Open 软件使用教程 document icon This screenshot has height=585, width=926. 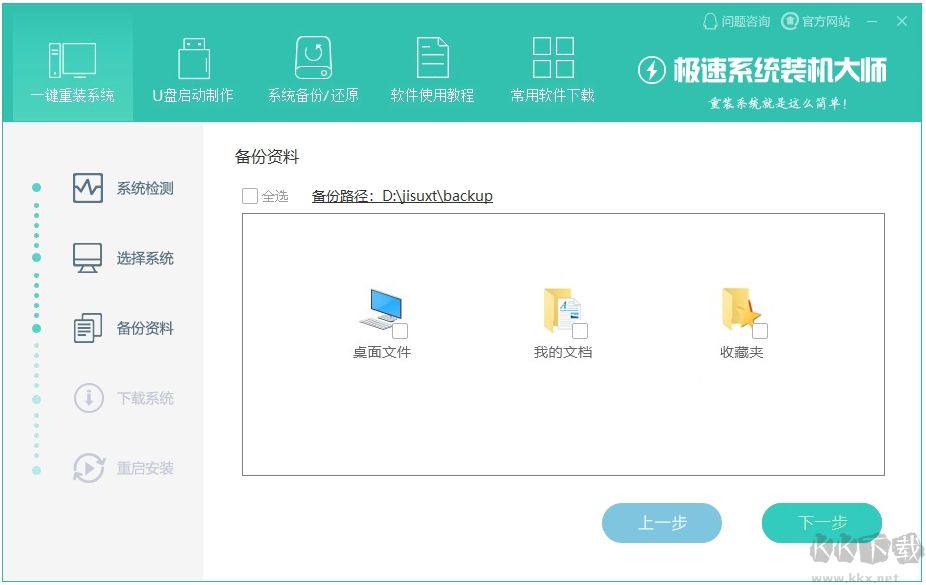click(x=432, y=59)
